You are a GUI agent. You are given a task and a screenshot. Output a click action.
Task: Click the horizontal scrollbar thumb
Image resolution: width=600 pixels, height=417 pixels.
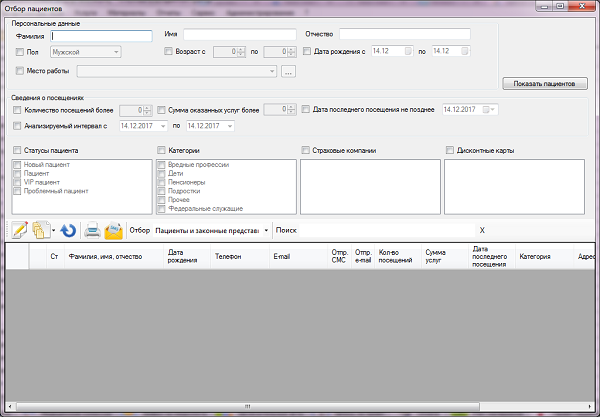click(248, 406)
